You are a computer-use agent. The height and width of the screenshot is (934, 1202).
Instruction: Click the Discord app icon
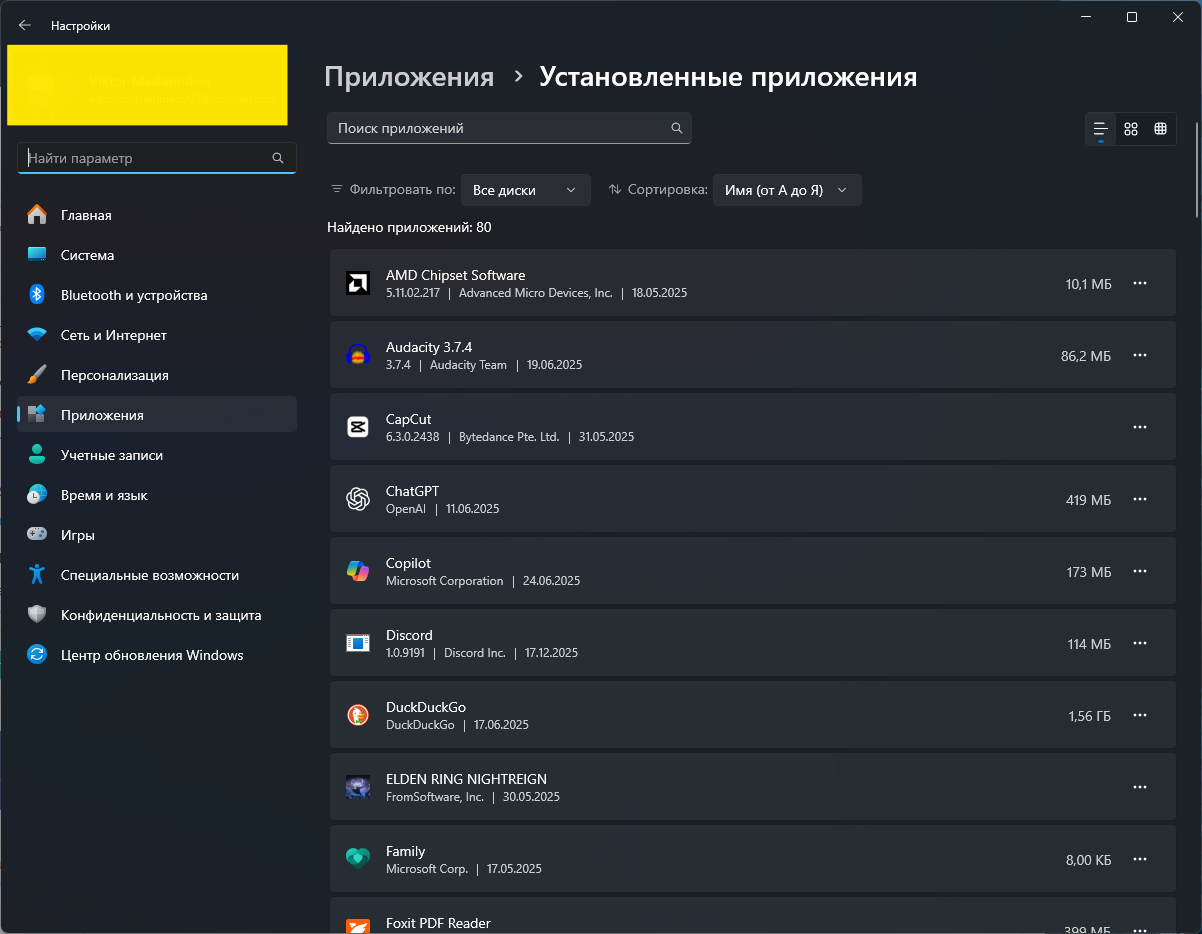point(358,643)
